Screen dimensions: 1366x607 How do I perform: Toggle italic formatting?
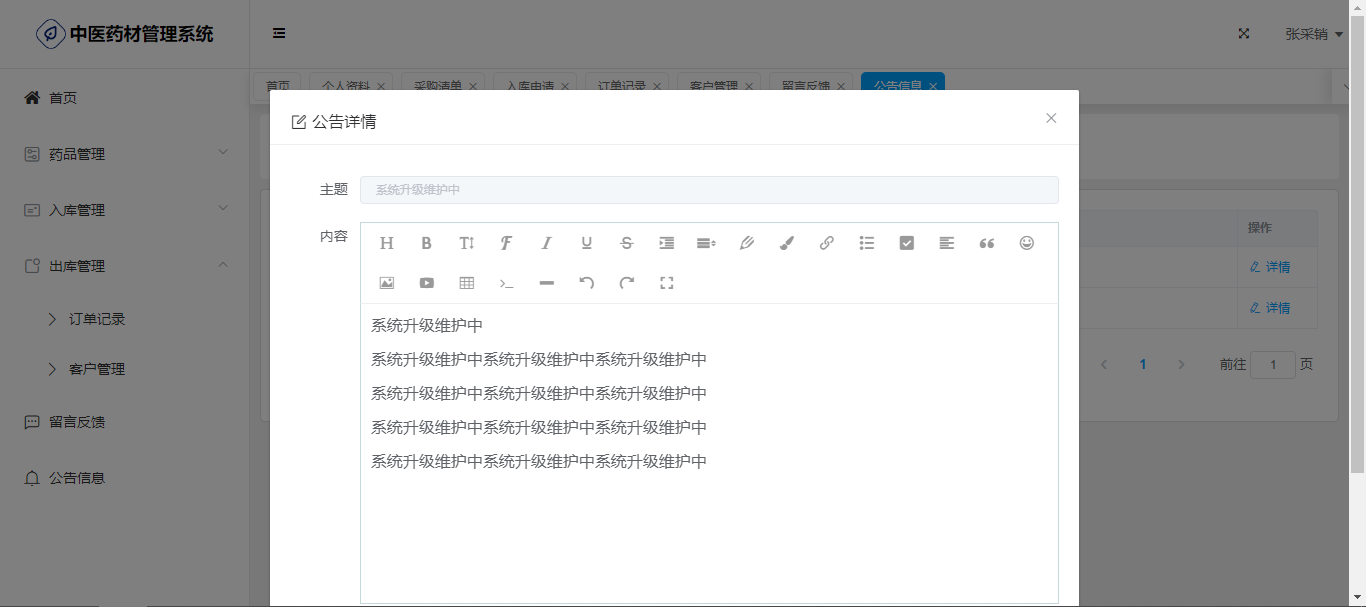click(547, 243)
